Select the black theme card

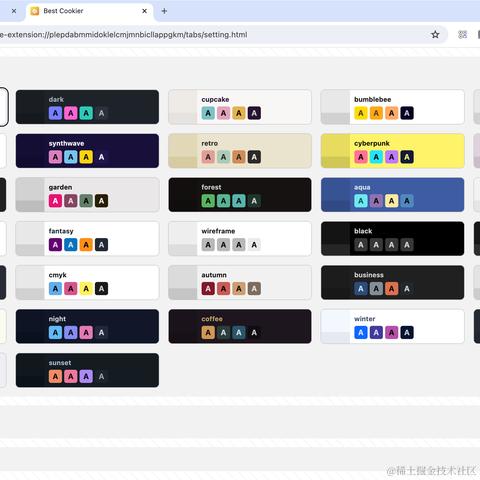click(393, 239)
